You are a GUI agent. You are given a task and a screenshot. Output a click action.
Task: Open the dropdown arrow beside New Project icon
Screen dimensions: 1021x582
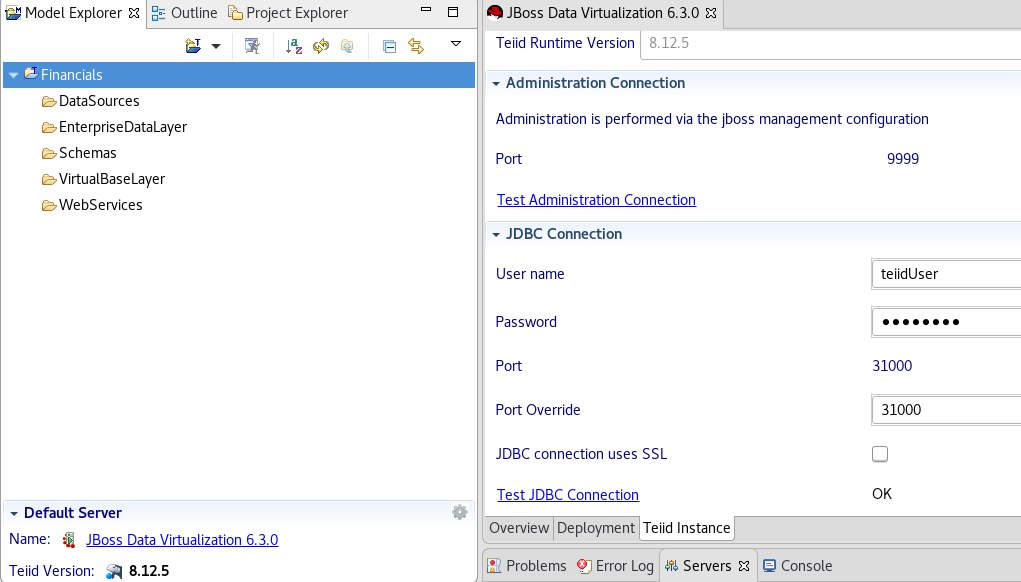tap(215, 46)
